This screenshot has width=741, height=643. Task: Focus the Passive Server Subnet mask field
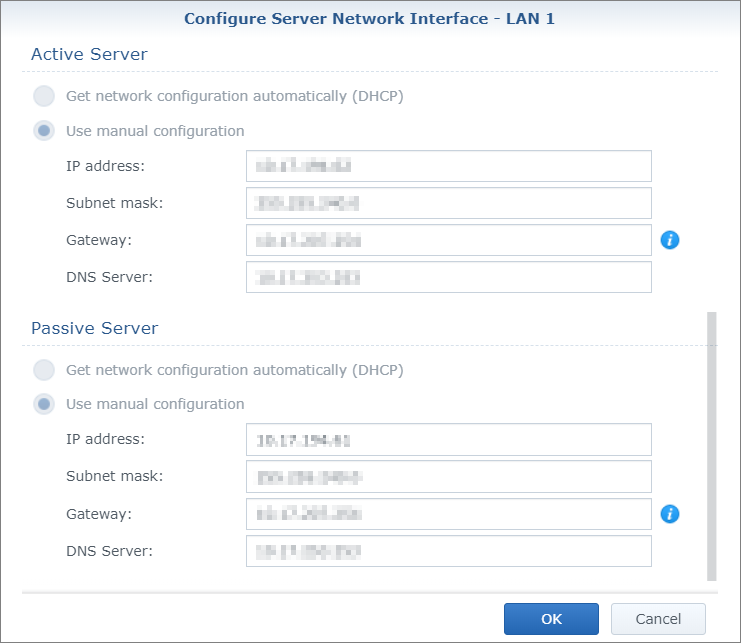coord(448,477)
